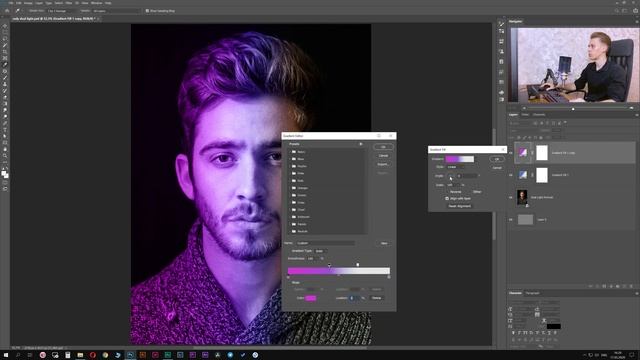Select the Zoom tool

point(5,156)
